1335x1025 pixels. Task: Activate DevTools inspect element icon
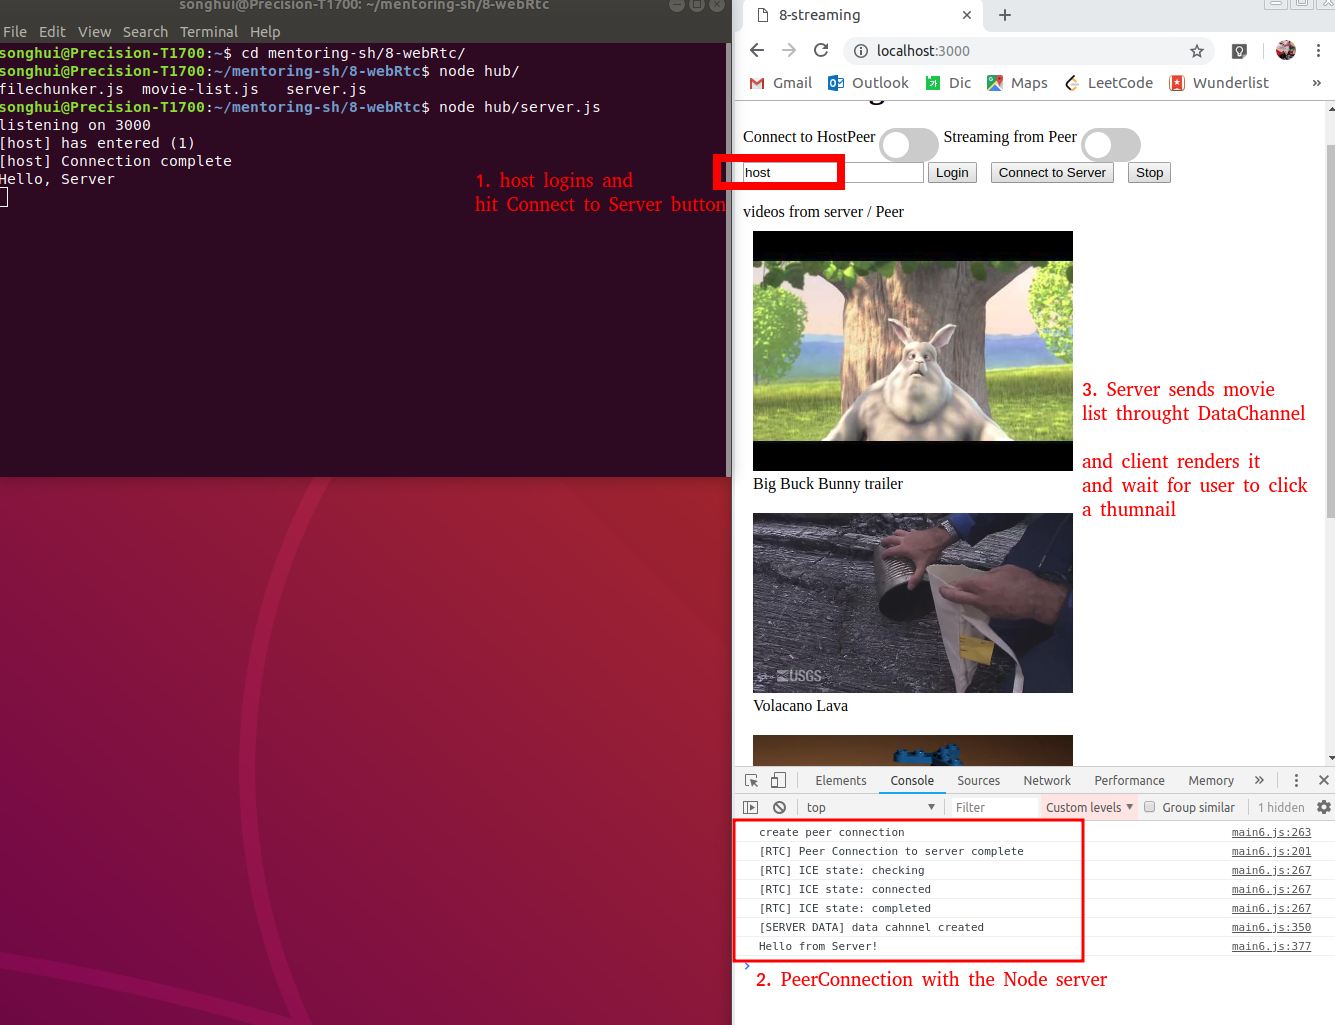coord(752,780)
